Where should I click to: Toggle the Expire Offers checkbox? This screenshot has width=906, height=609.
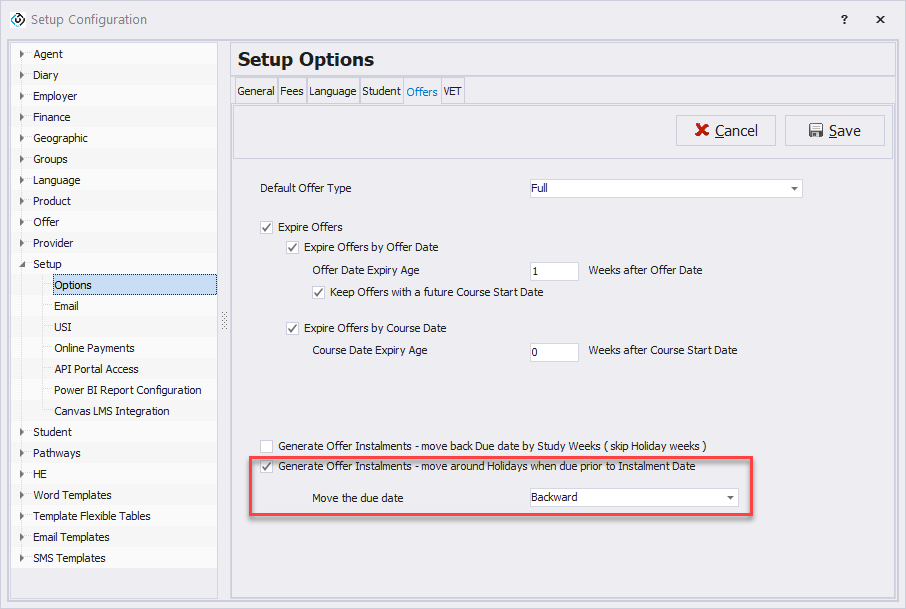pyautogui.click(x=266, y=227)
